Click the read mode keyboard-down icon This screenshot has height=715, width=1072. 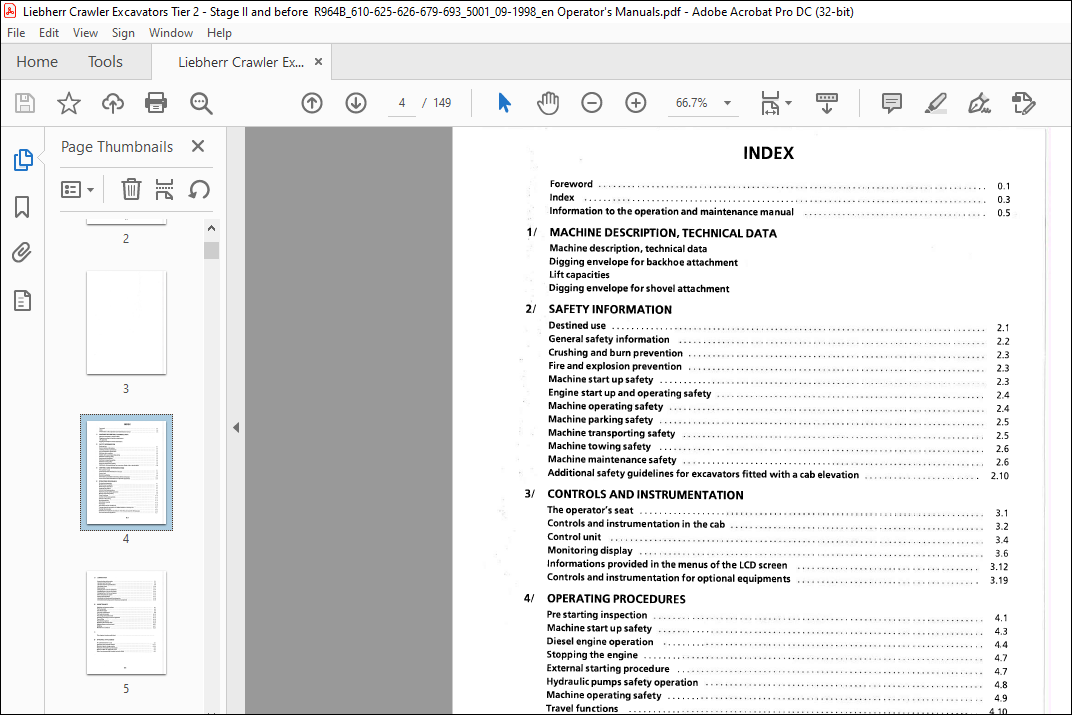coord(827,103)
